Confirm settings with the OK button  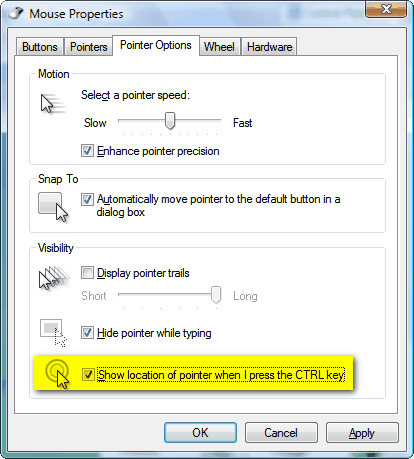coord(200,433)
